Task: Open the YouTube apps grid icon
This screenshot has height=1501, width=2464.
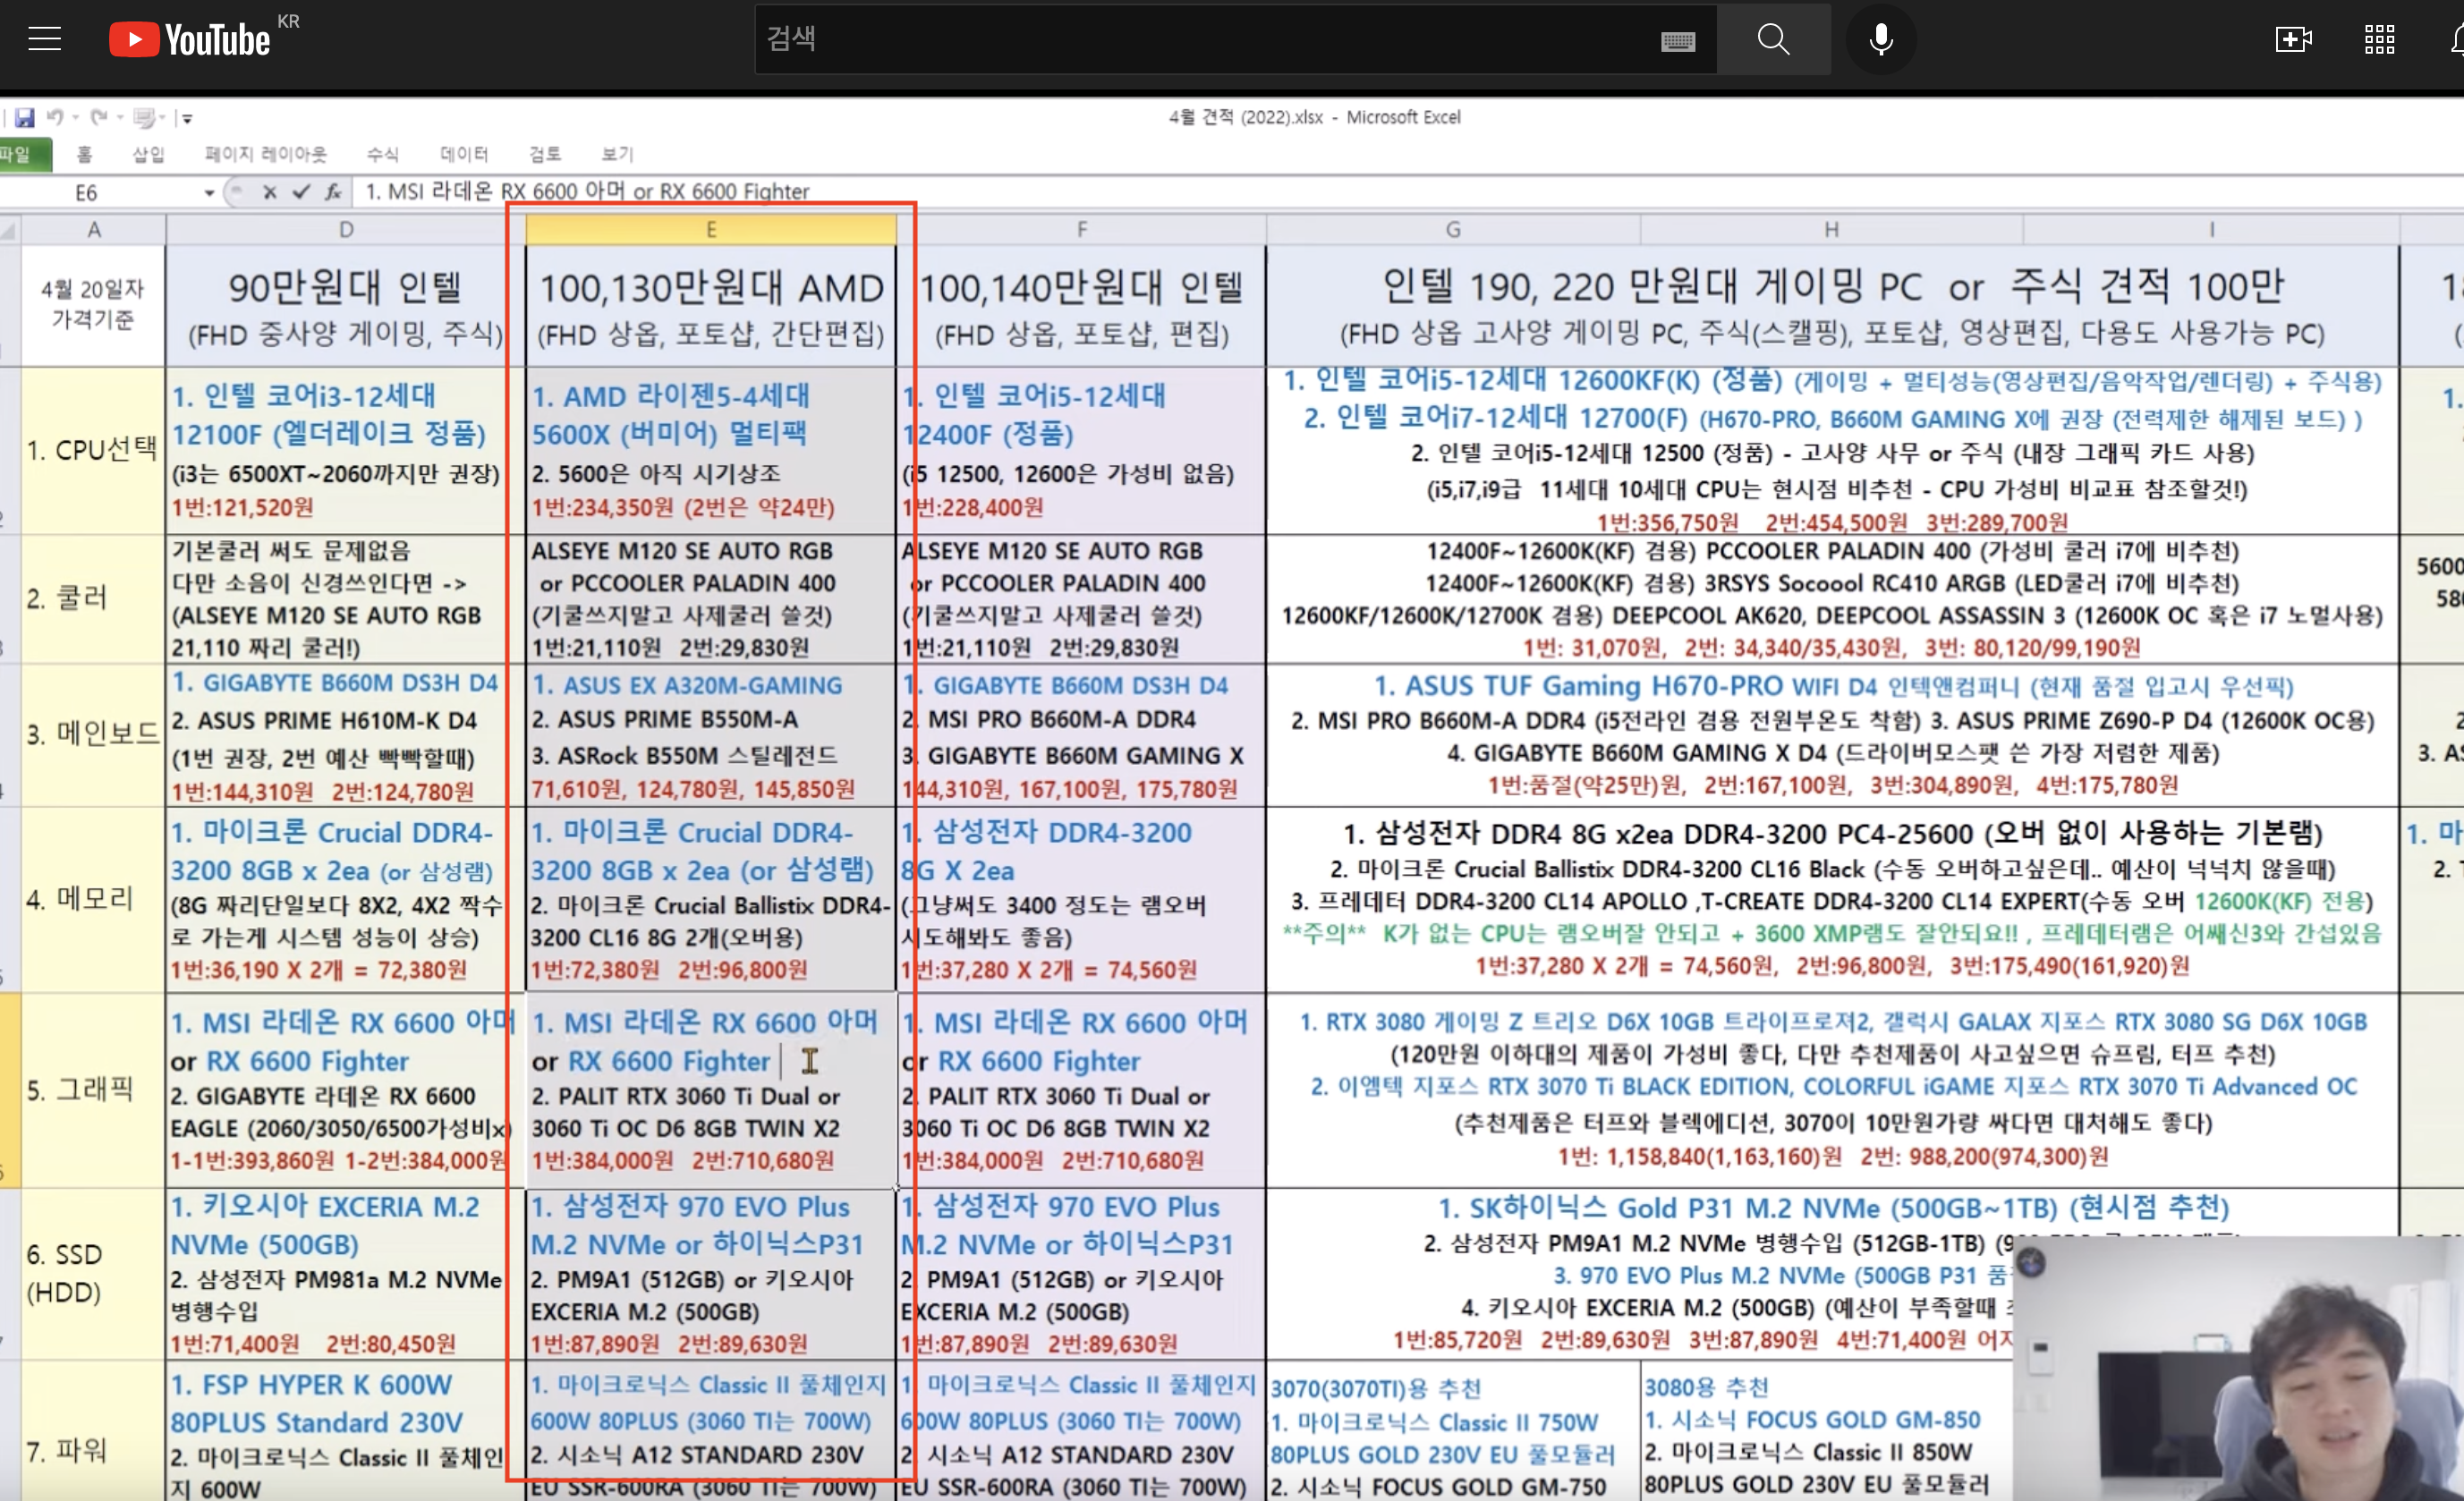Action: click(x=2379, y=40)
